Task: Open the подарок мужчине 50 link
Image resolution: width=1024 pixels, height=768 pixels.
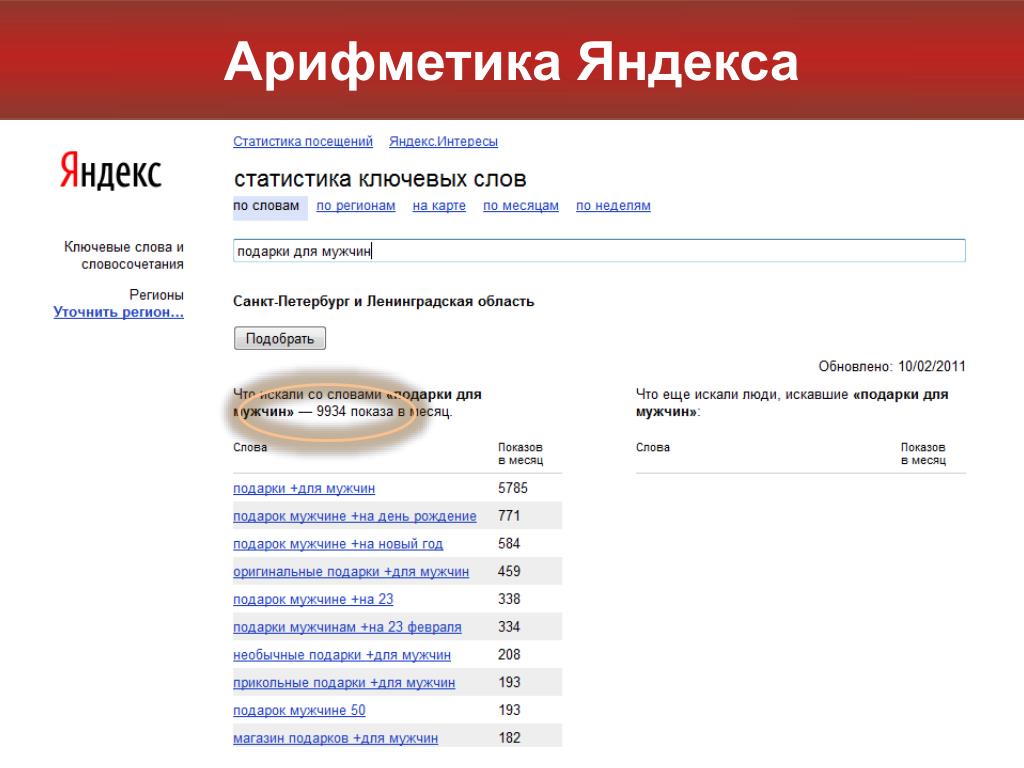Action: 299,711
